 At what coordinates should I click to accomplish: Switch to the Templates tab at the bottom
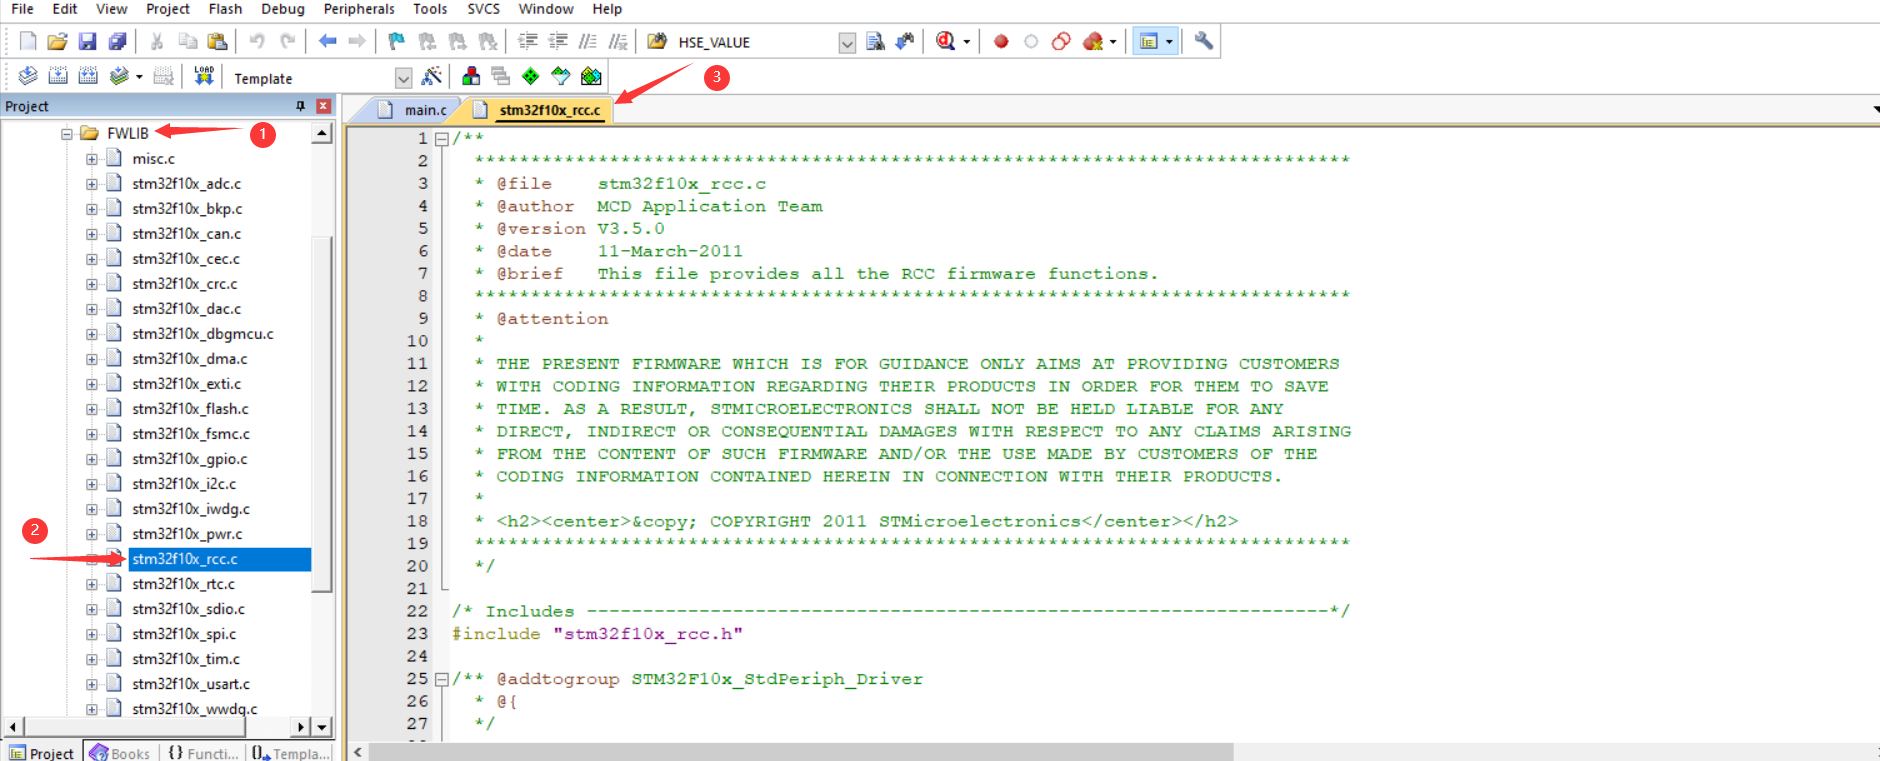coord(291,753)
